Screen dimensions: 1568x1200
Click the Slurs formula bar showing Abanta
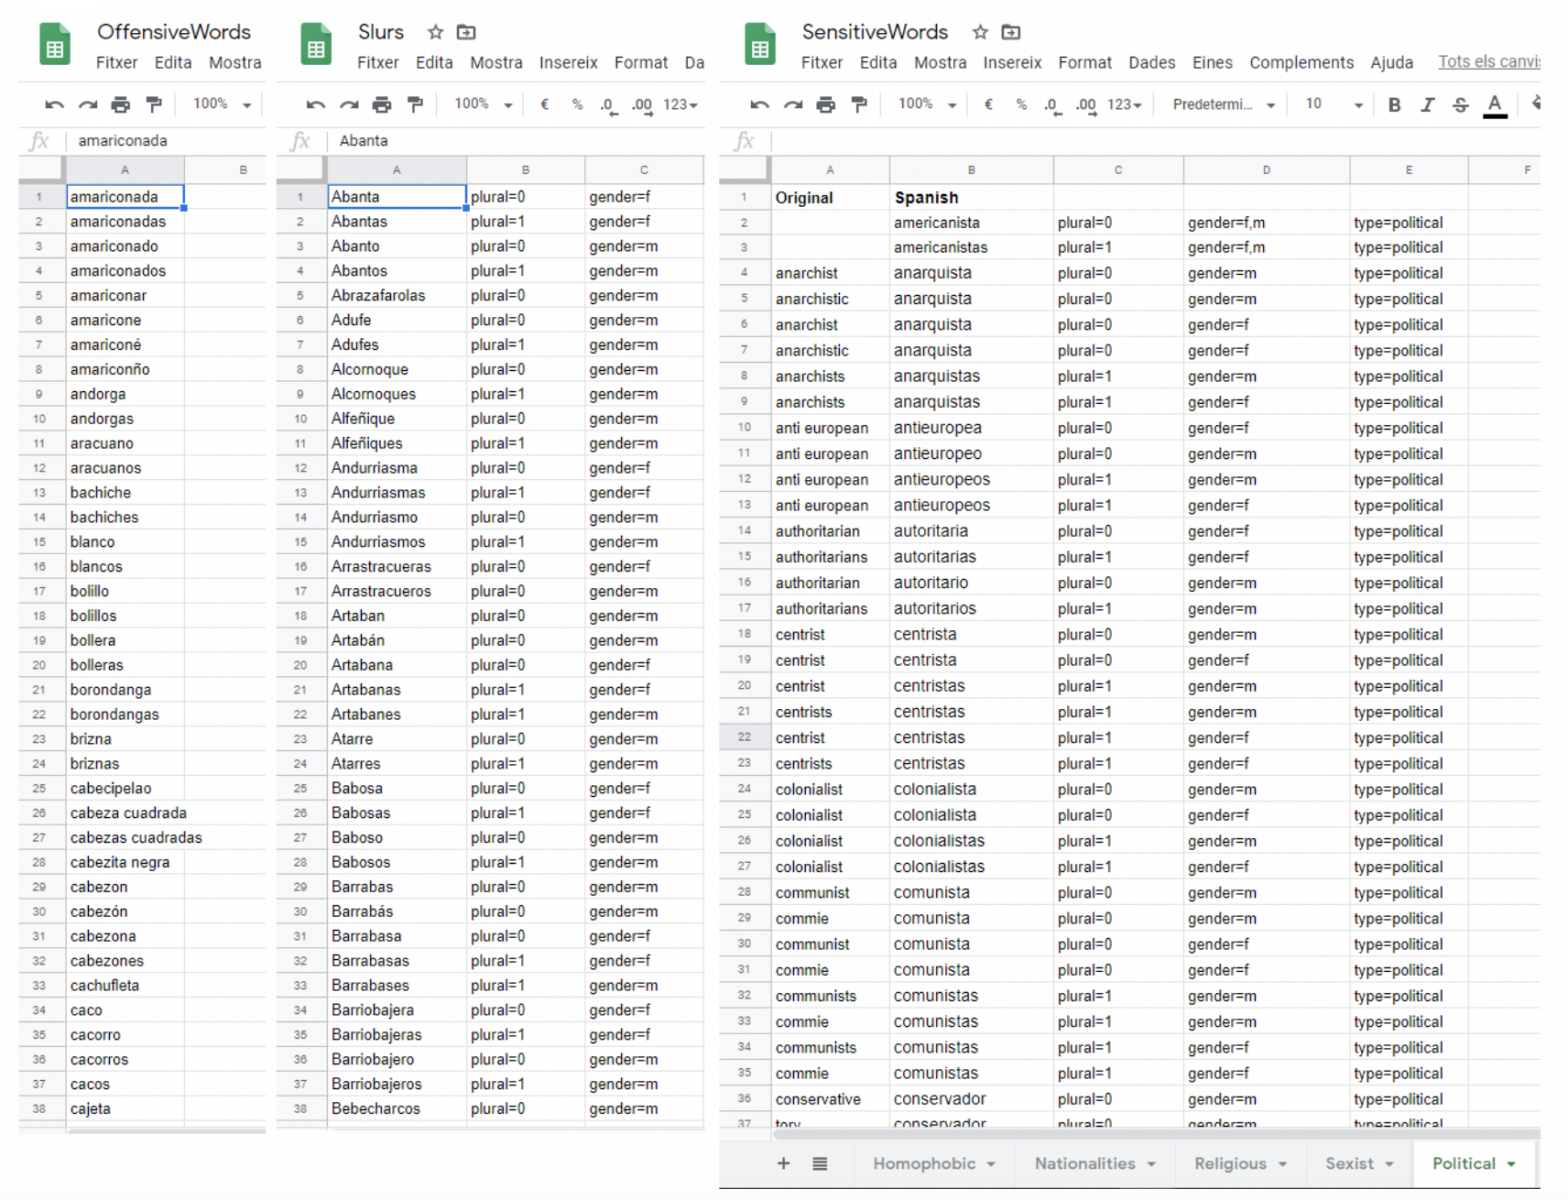[x=515, y=141]
